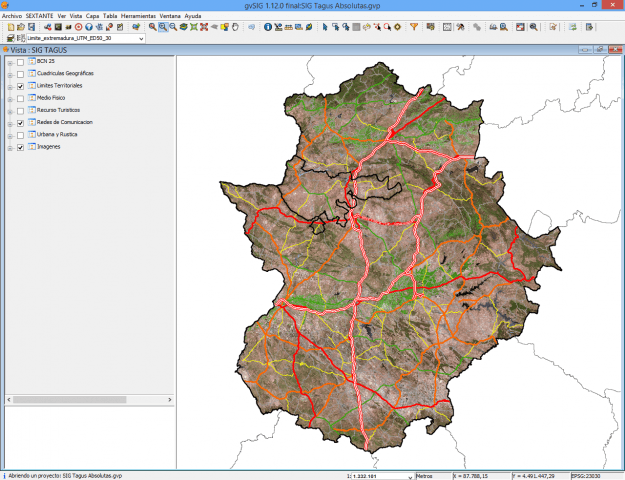Open the Tabla menu
The width and height of the screenshot is (625, 480).
pos(110,16)
